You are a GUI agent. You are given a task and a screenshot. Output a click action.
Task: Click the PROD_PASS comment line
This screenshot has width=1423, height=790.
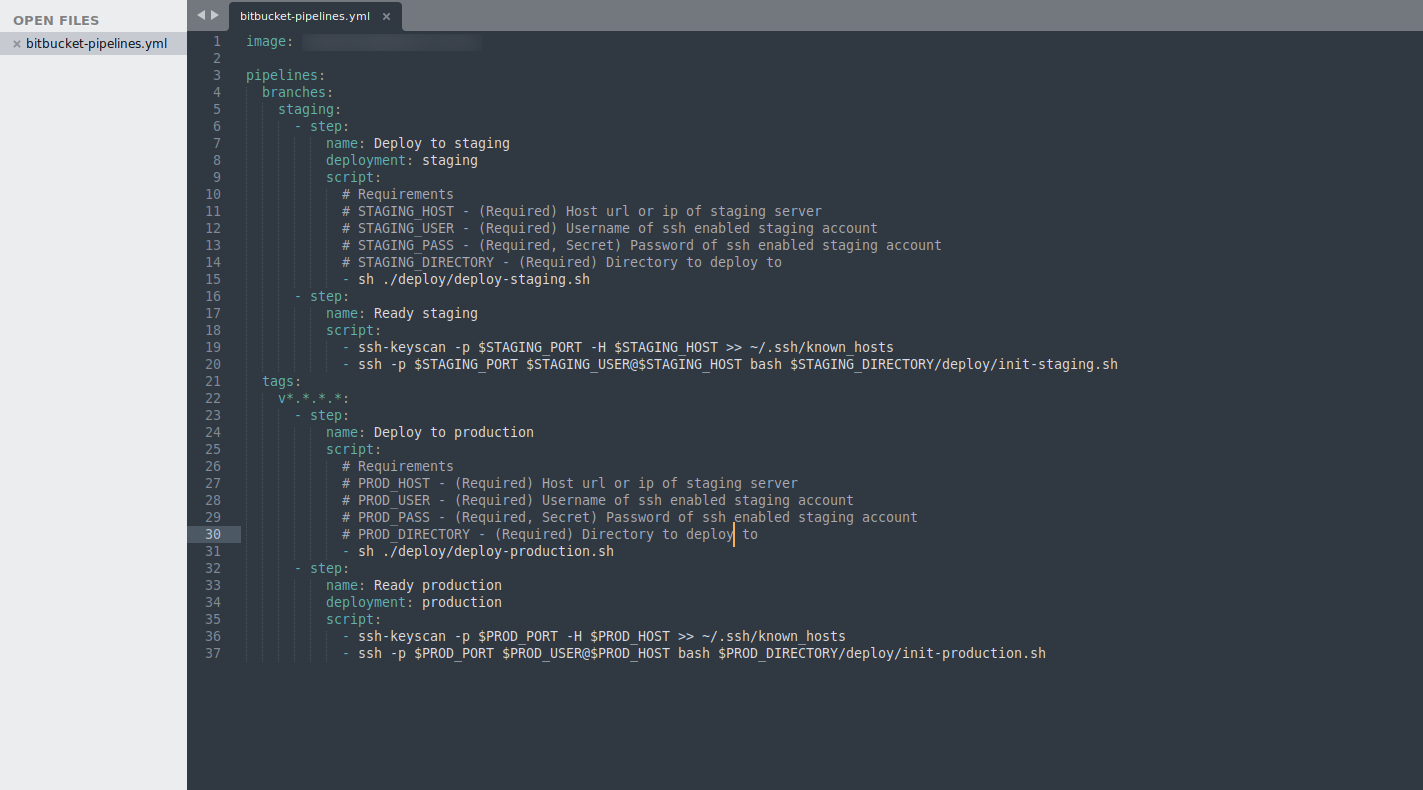tap(630, 517)
